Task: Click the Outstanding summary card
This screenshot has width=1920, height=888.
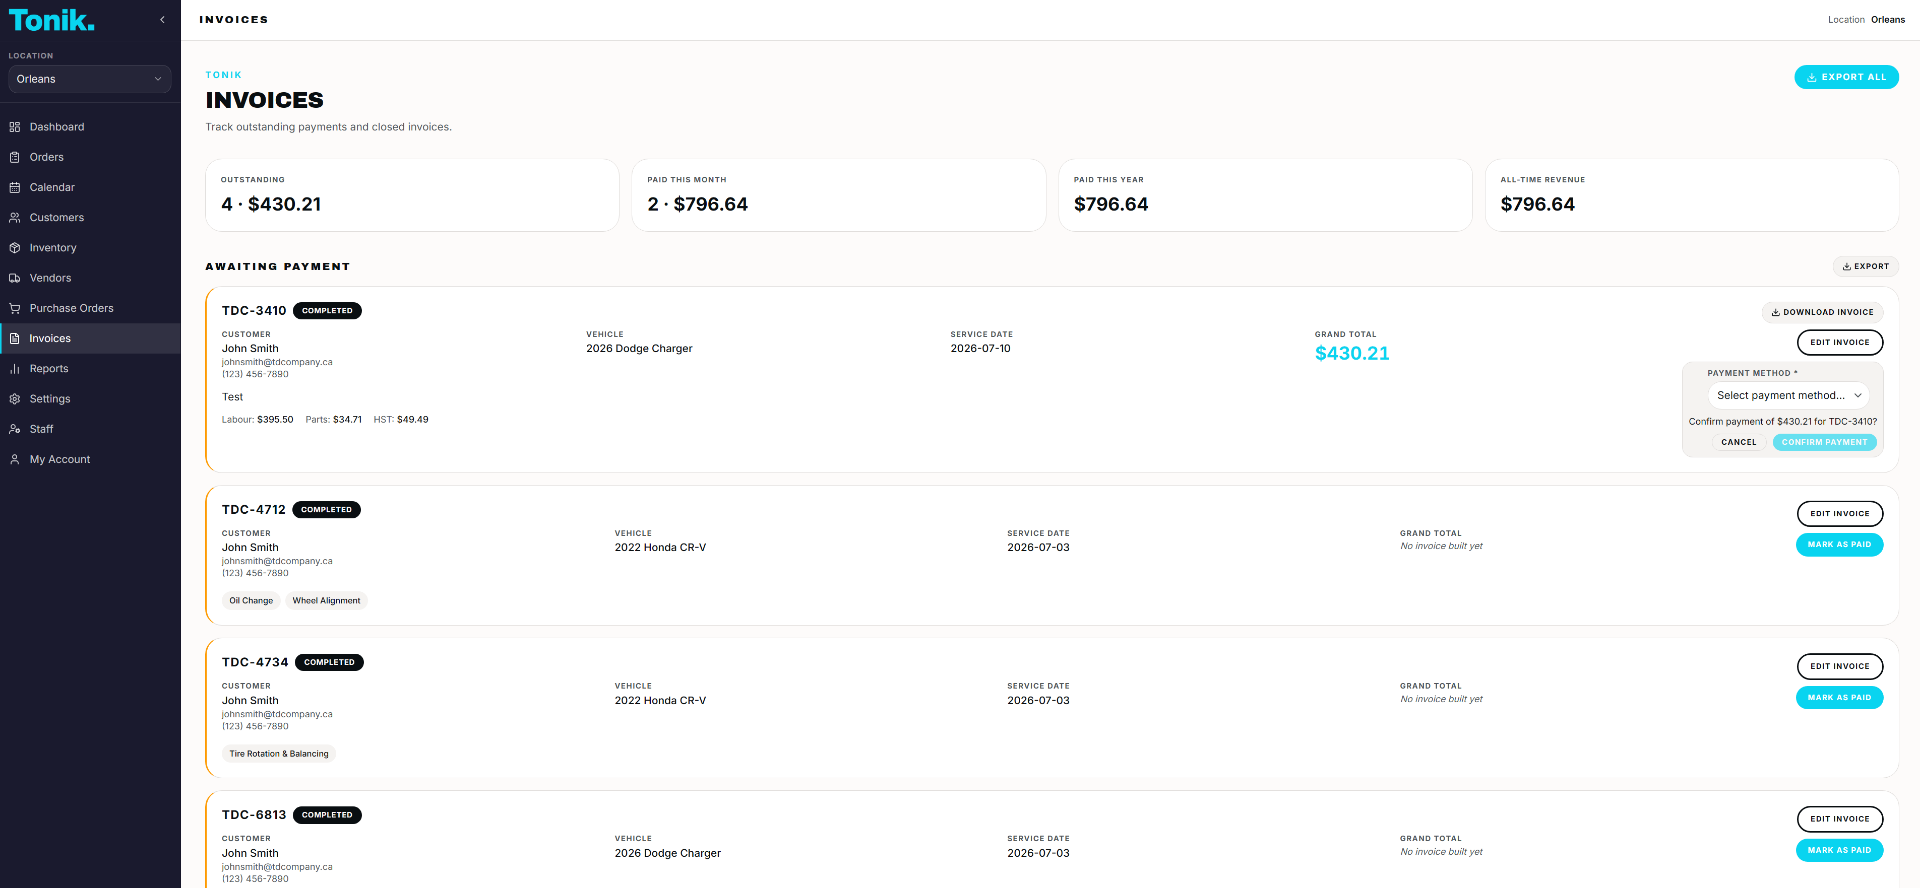Action: point(412,195)
